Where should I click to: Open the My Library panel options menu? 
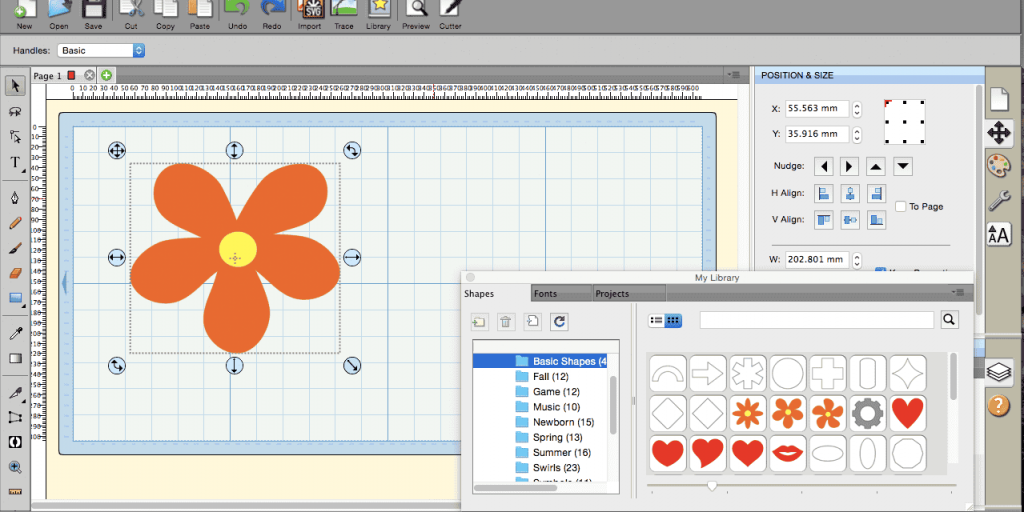(x=957, y=292)
